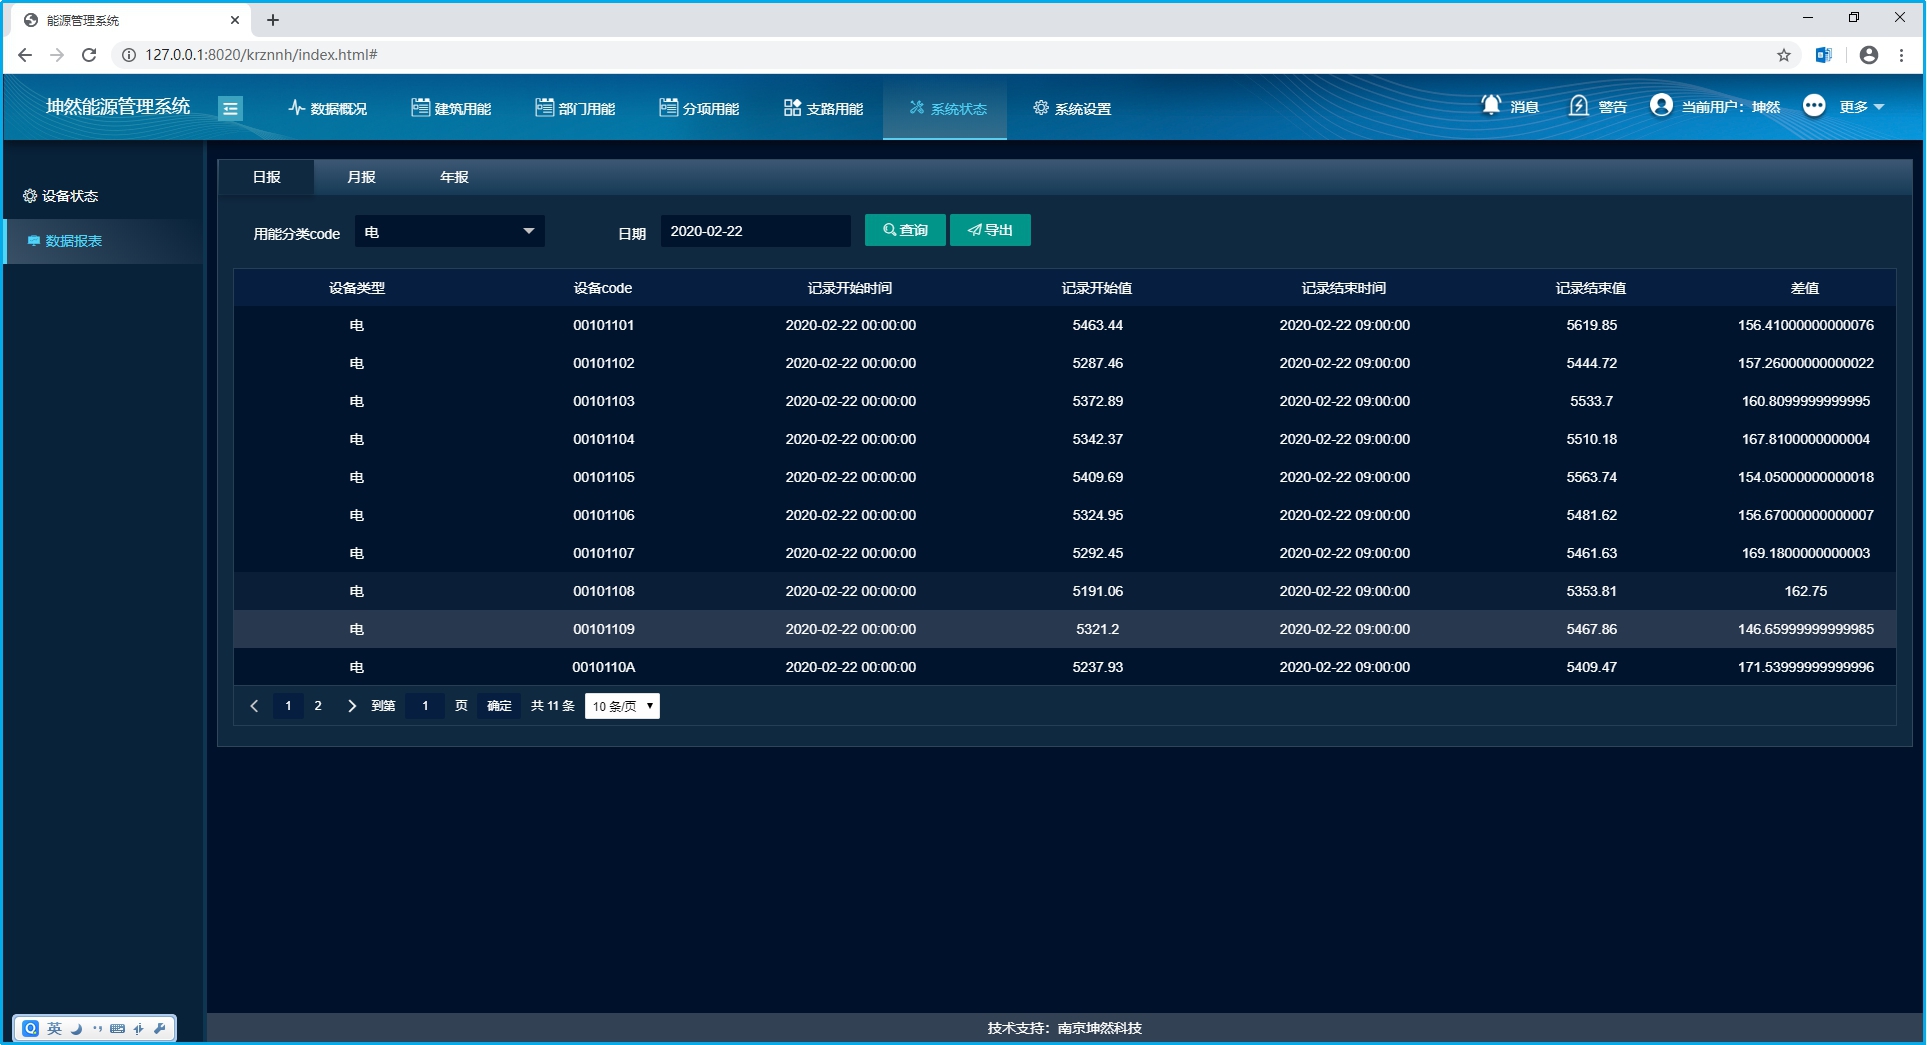Image resolution: width=1927 pixels, height=1045 pixels.
Task: Open the 用能分类code dropdown
Action: tap(449, 232)
